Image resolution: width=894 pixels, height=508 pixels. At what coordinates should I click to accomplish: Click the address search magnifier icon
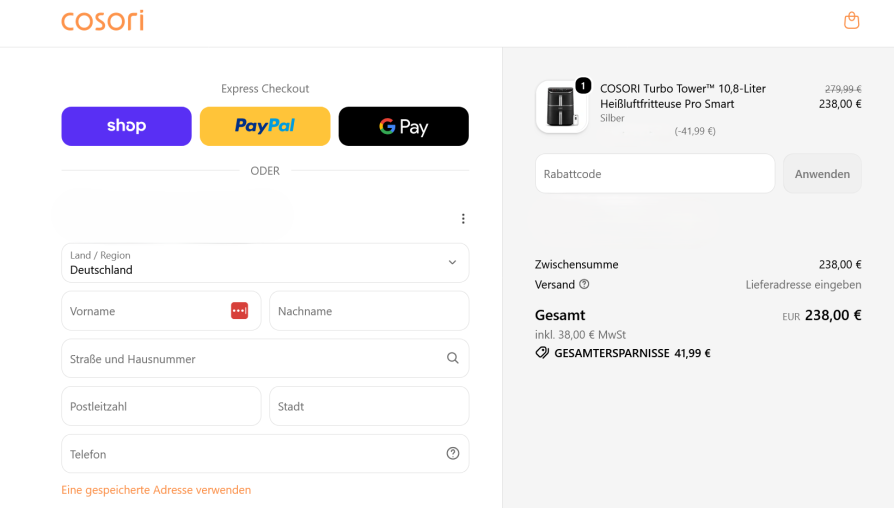(x=453, y=358)
